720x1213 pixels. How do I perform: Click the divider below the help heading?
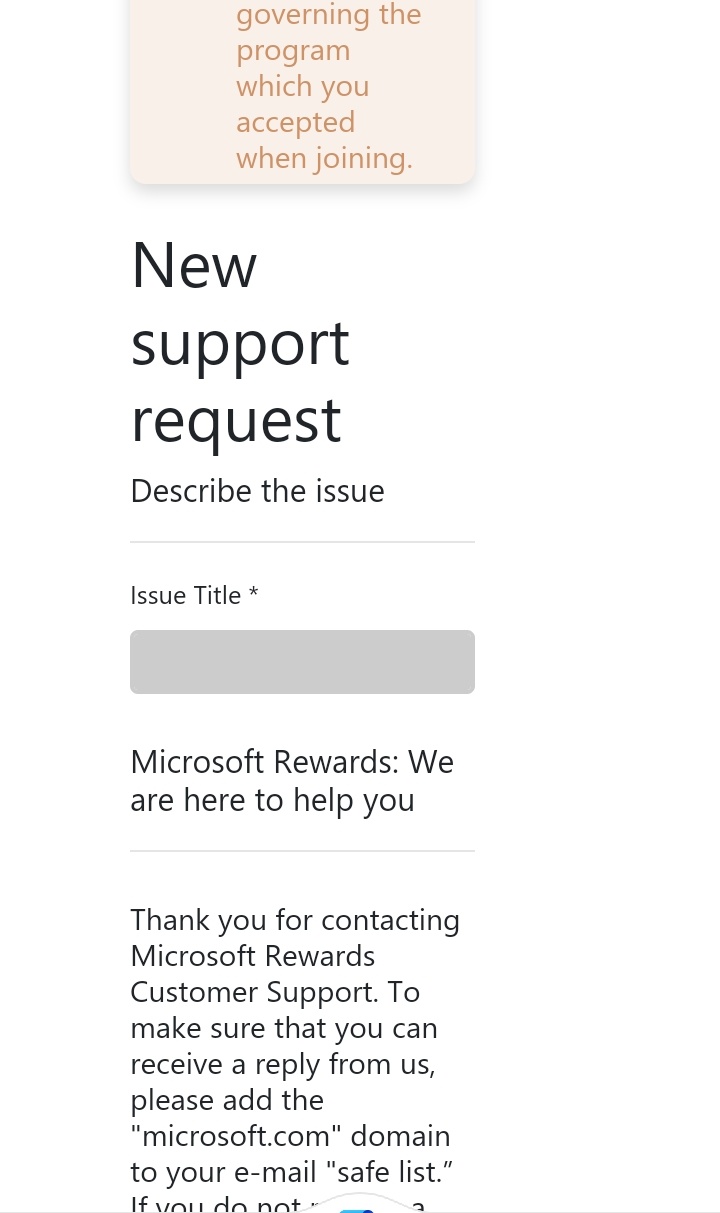point(302,850)
